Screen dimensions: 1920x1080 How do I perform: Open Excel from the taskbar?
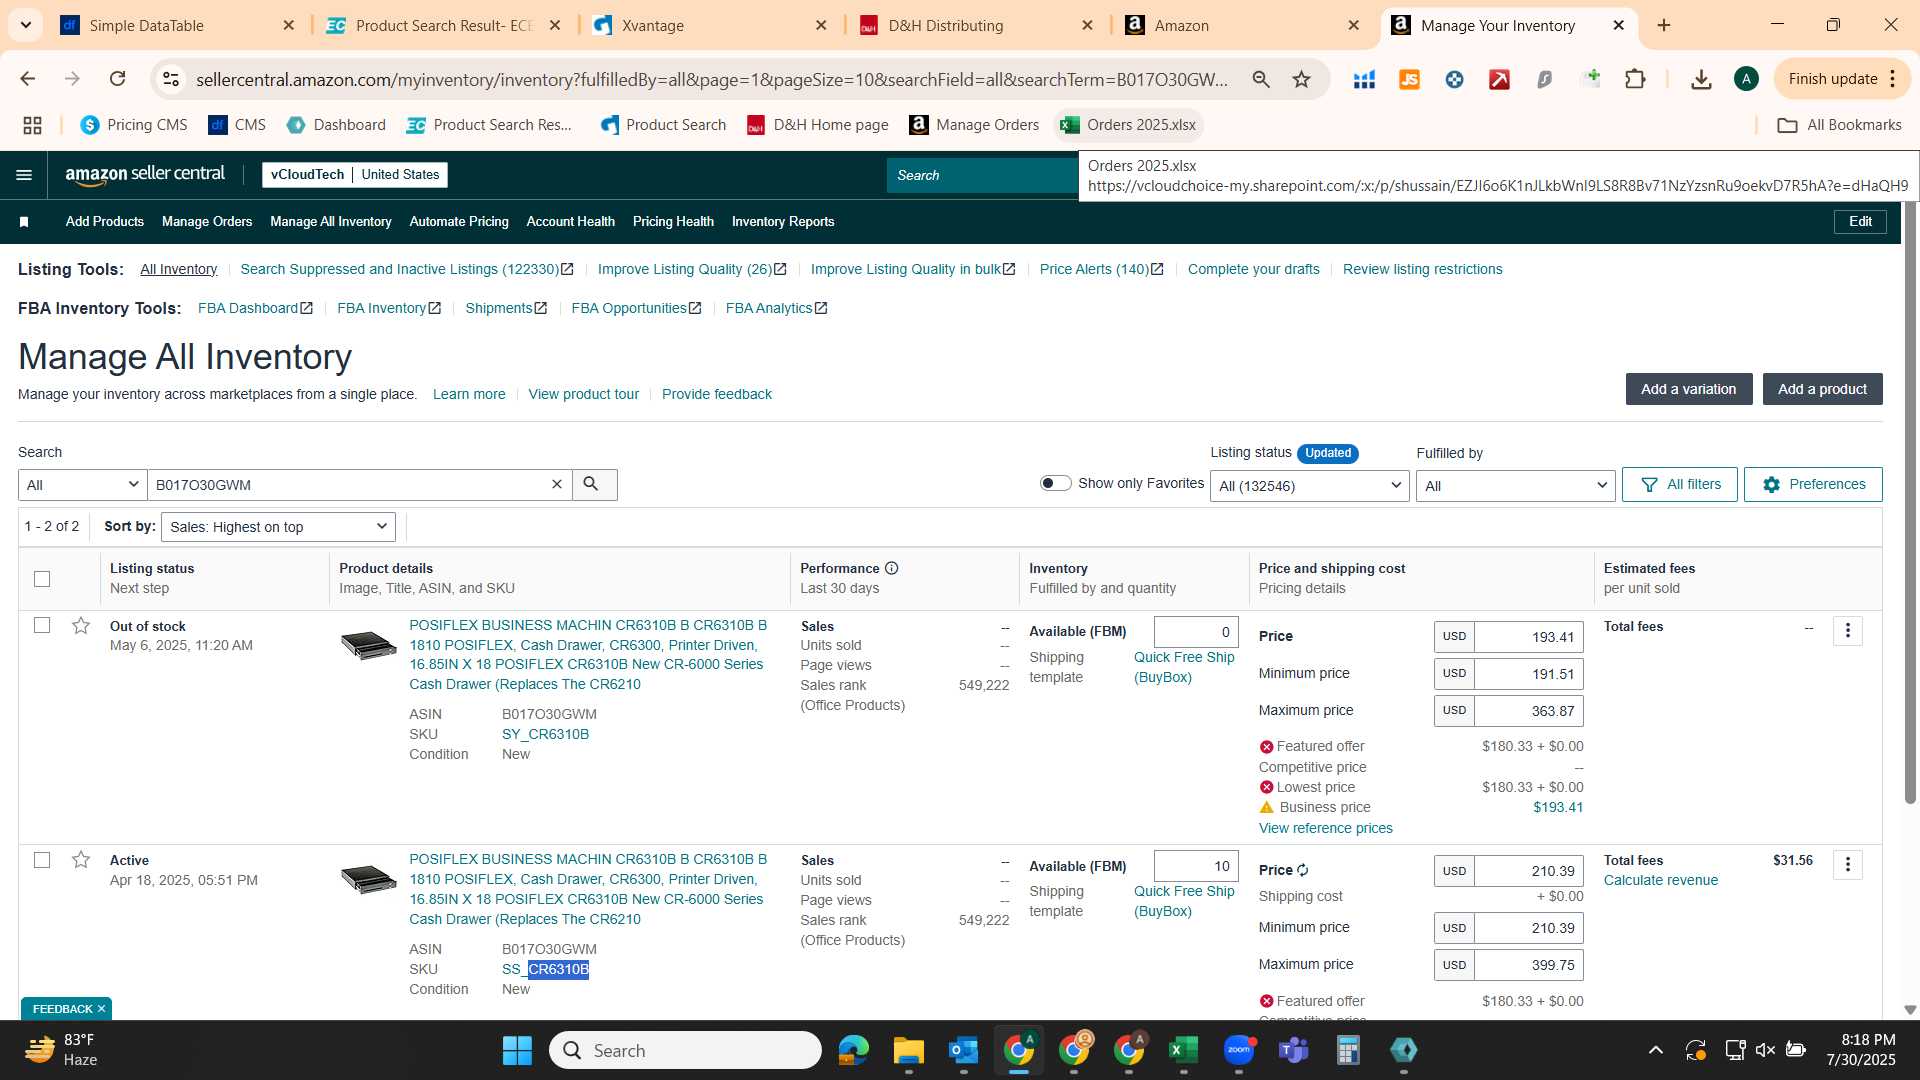pyautogui.click(x=1183, y=1050)
